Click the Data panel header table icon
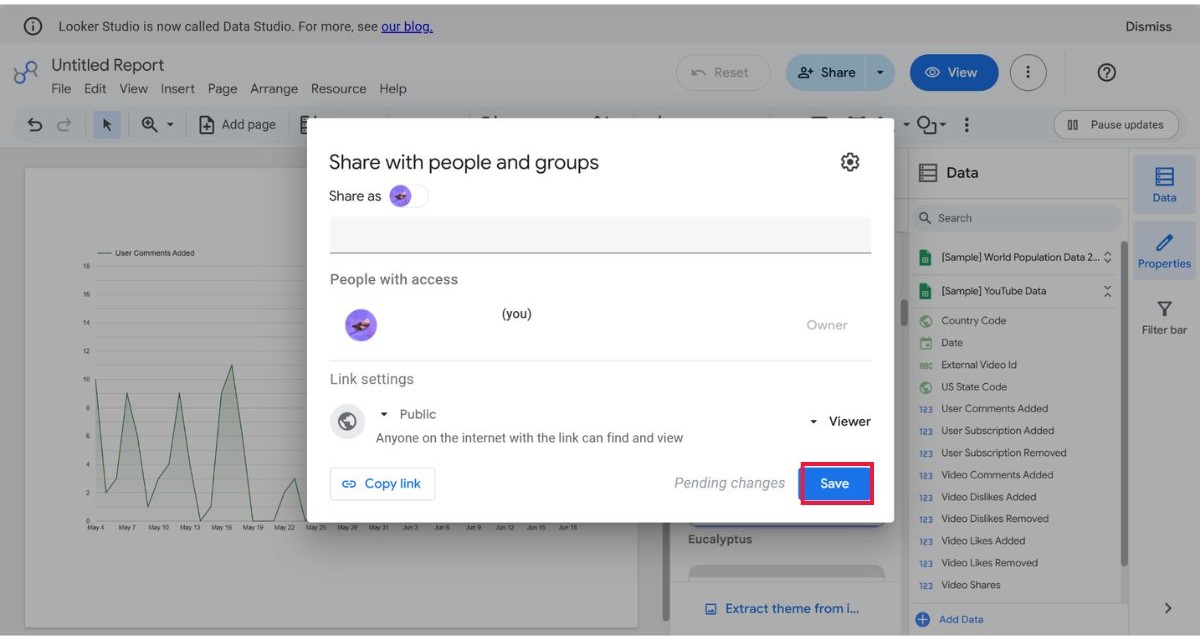This screenshot has width=1200, height=642. click(x=928, y=173)
